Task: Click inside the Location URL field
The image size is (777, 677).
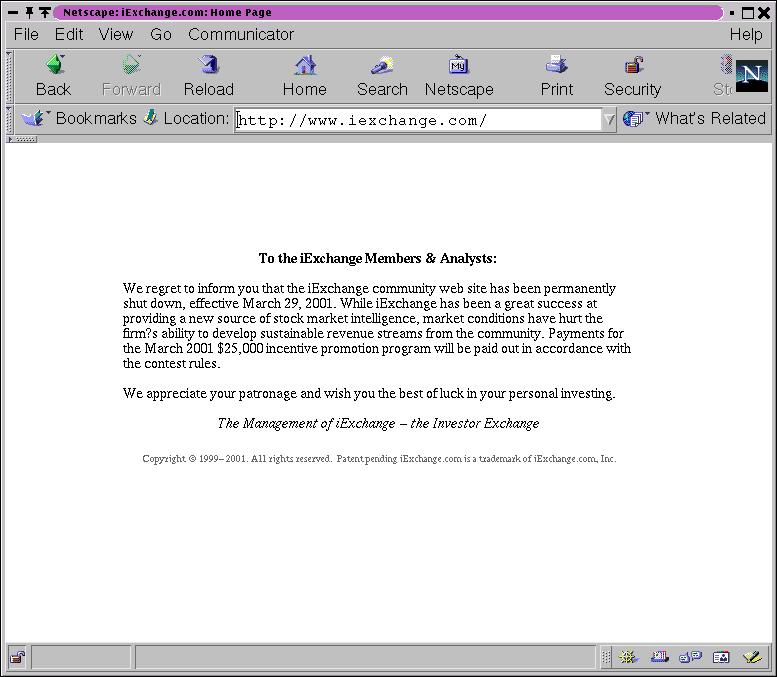Action: [418, 120]
